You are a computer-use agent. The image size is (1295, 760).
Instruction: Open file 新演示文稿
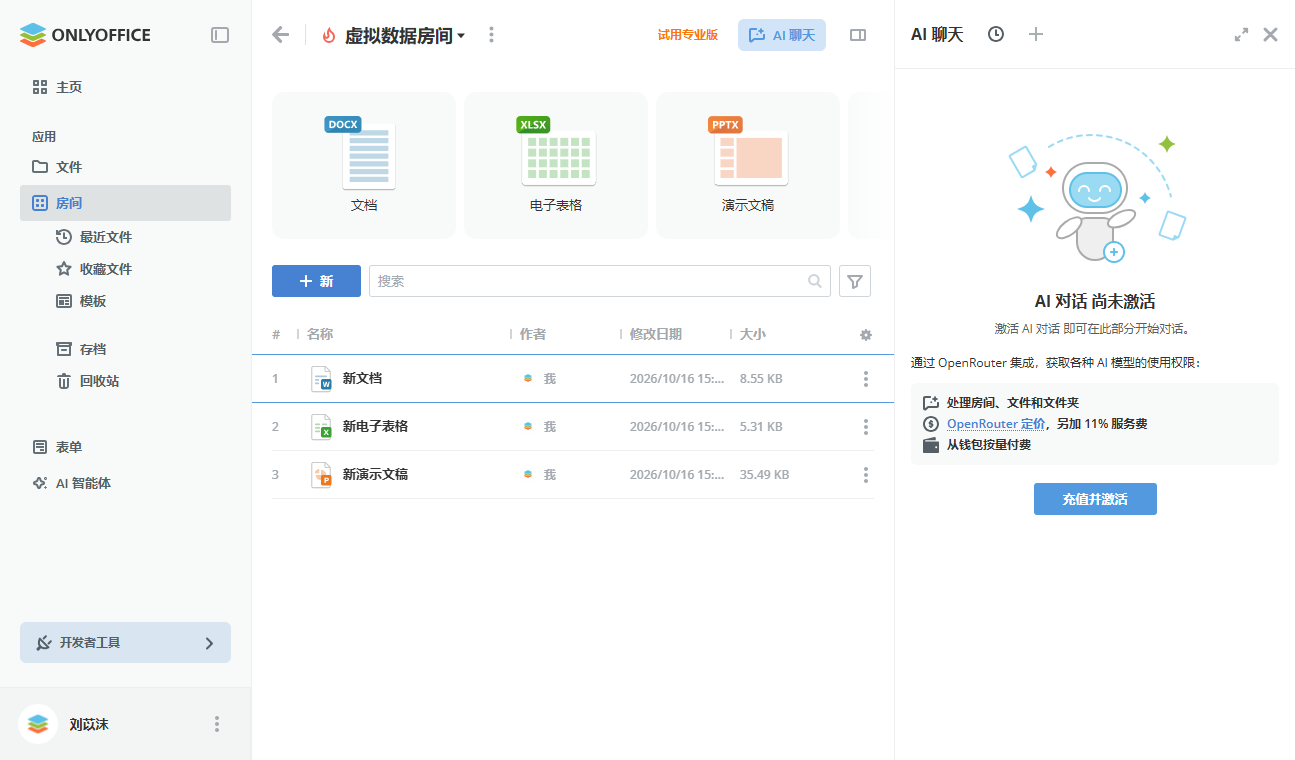(376, 475)
